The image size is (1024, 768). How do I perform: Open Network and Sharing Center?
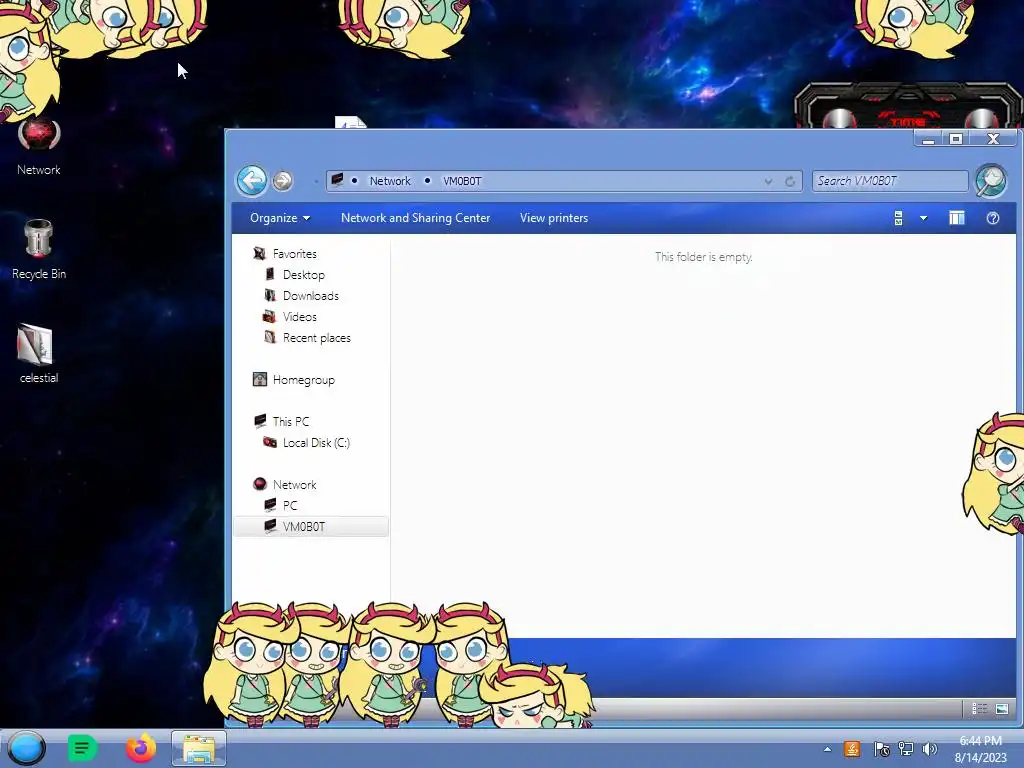[415, 218]
